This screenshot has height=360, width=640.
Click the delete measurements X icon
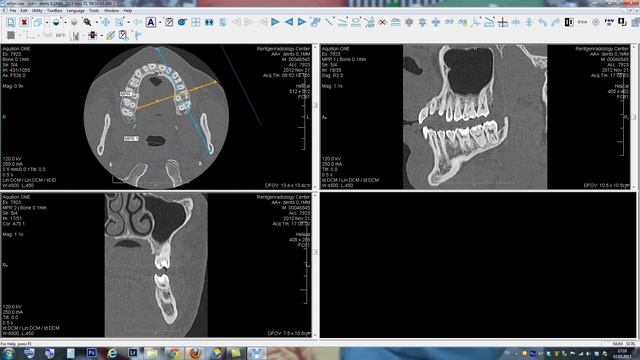coord(382,22)
